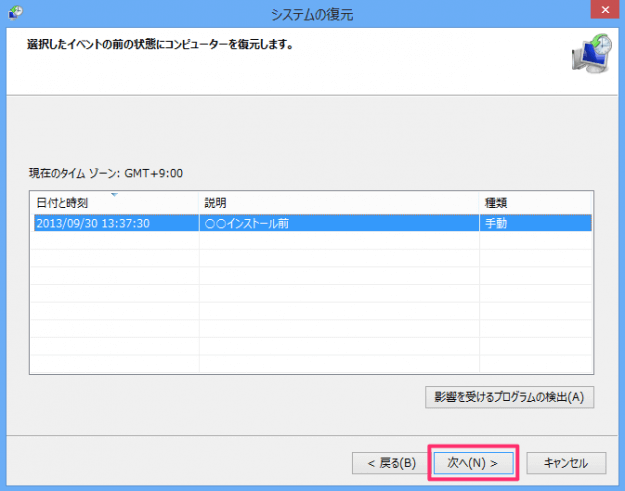Cancel the wizard with キャンセル button
The height and width of the screenshot is (491, 625).
[x=565, y=463]
